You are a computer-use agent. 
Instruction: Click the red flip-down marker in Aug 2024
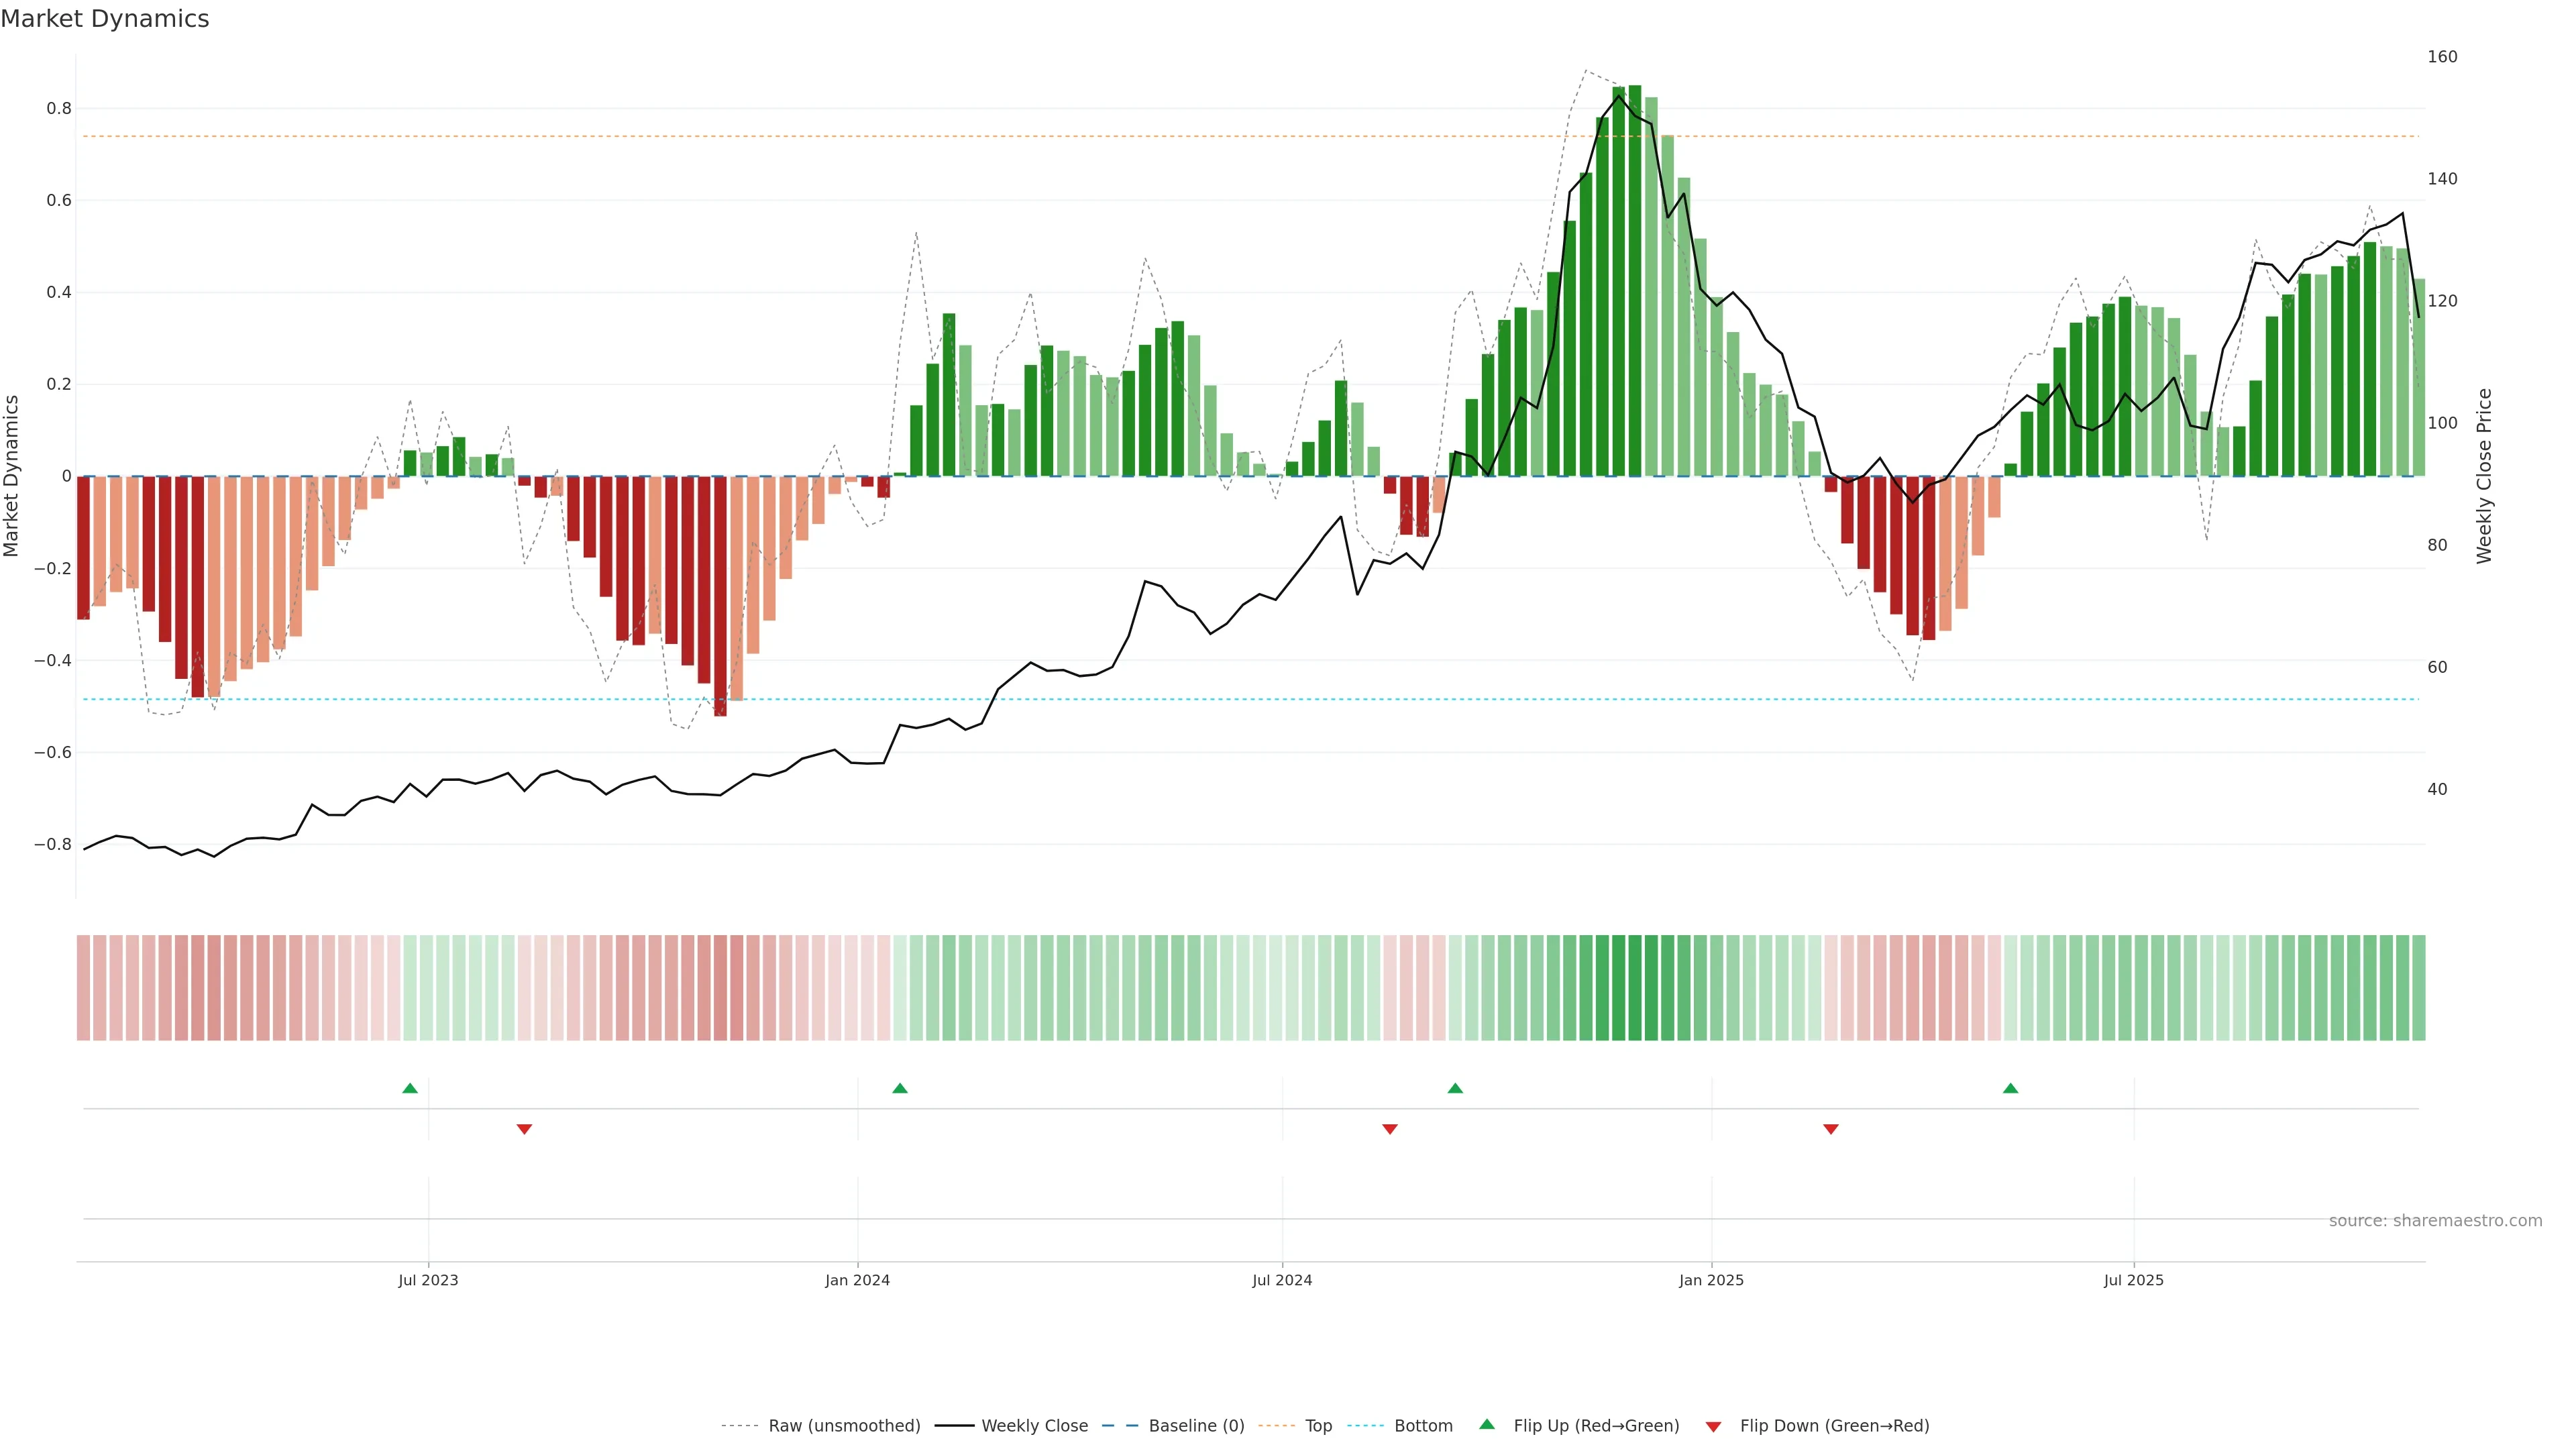pyautogui.click(x=1389, y=1129)
